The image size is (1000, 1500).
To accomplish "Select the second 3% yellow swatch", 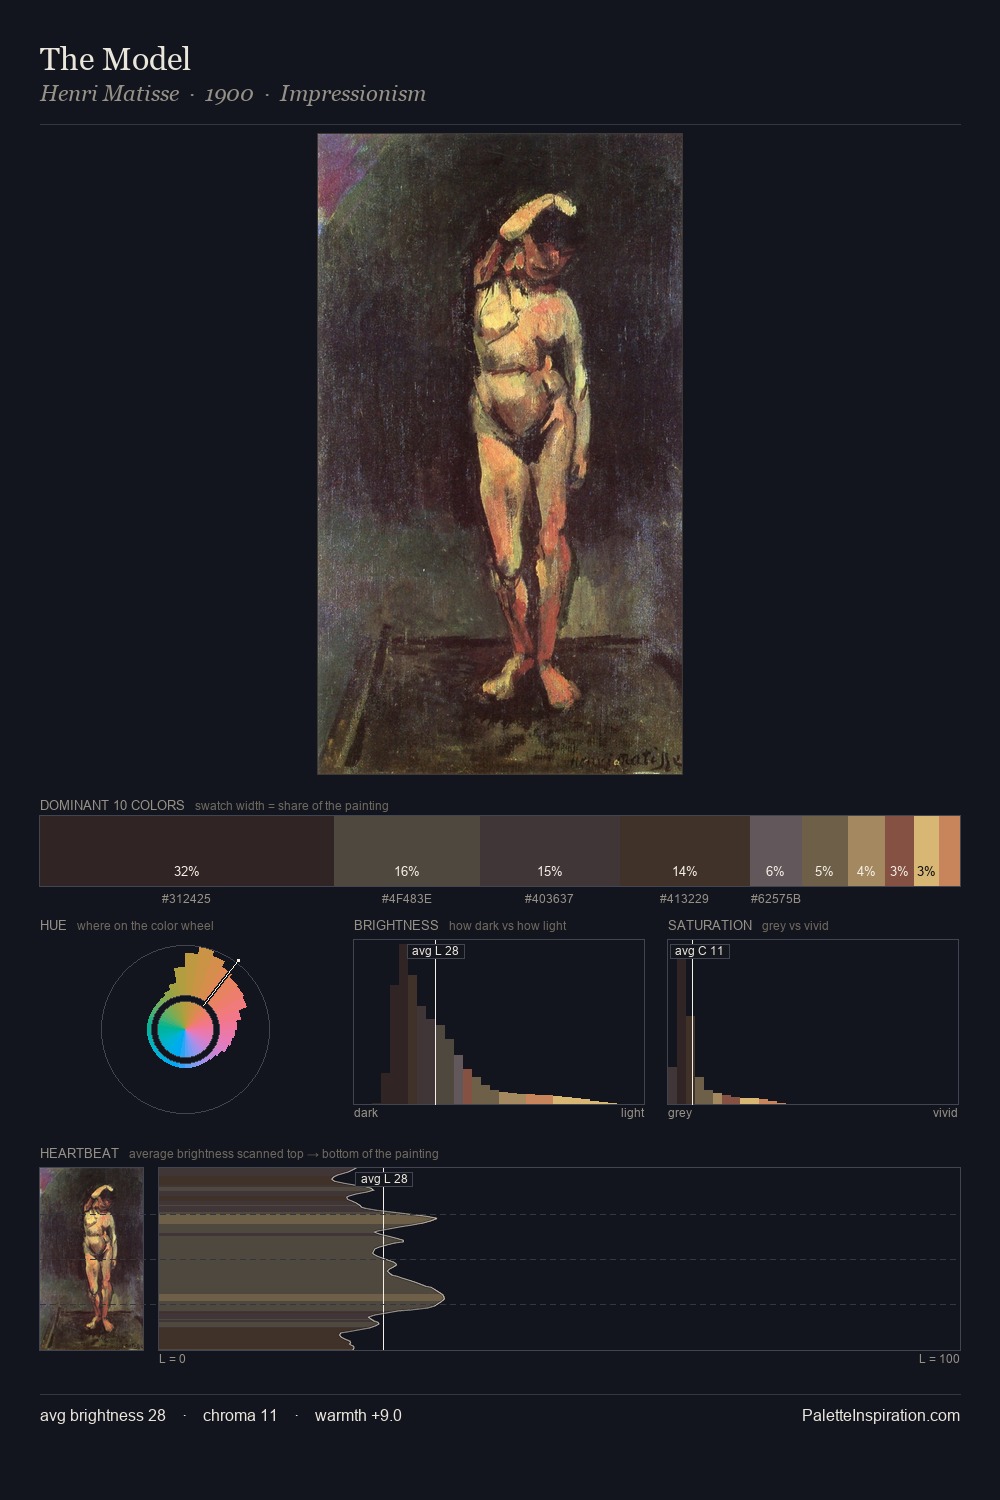I will 926,851.
